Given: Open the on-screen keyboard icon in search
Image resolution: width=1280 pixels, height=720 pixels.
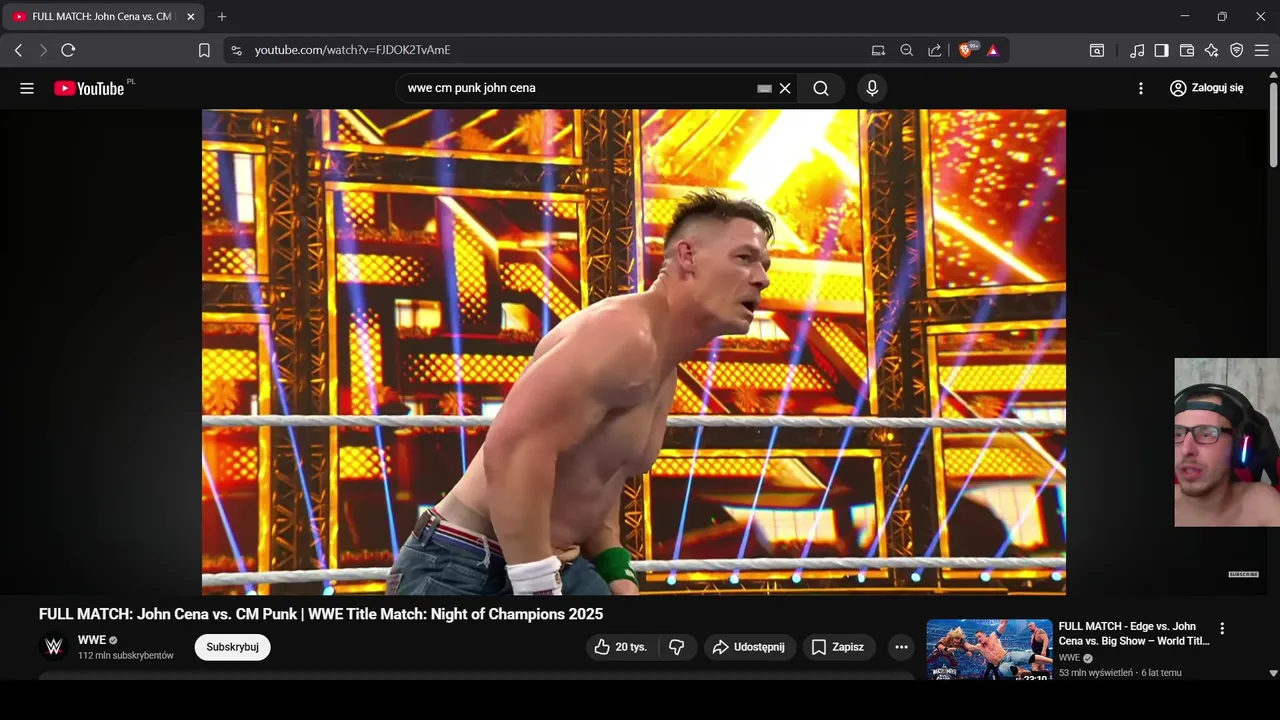Looking at the screenshot, I should 765,88.
